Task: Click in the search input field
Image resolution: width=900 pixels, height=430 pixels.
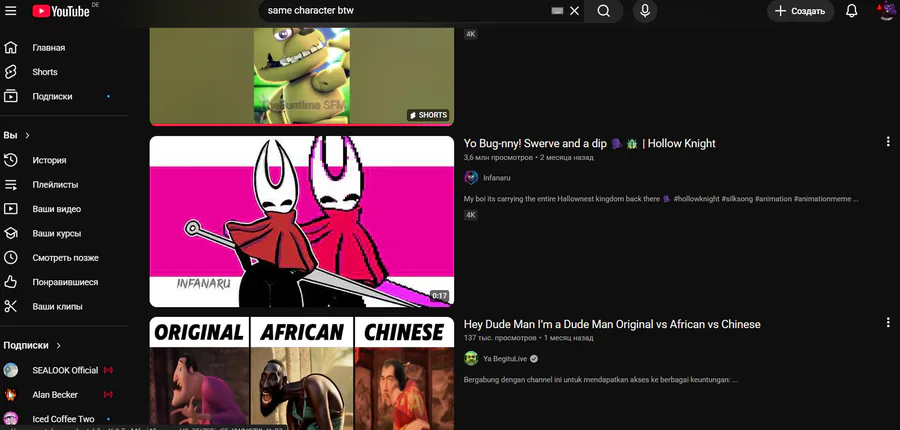Action: [405, 11]
